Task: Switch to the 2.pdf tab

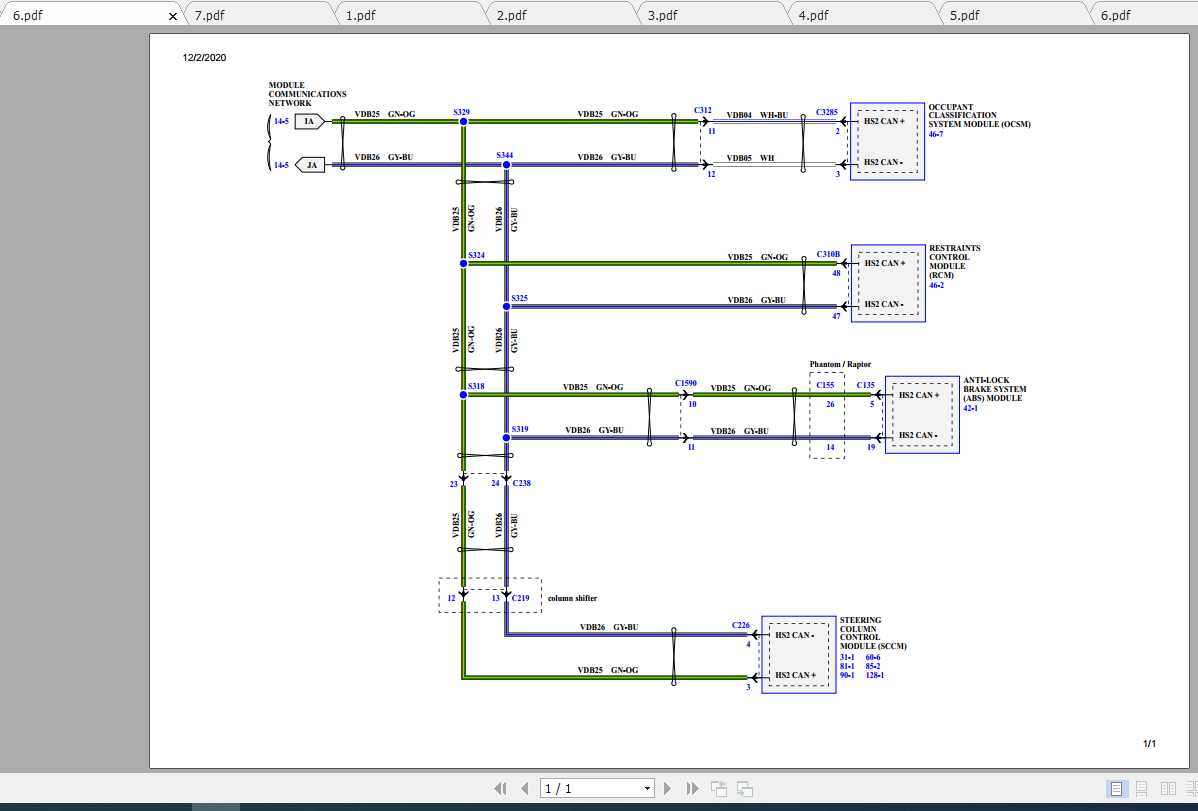Action: pyautogui.click(x=561, y=15)
